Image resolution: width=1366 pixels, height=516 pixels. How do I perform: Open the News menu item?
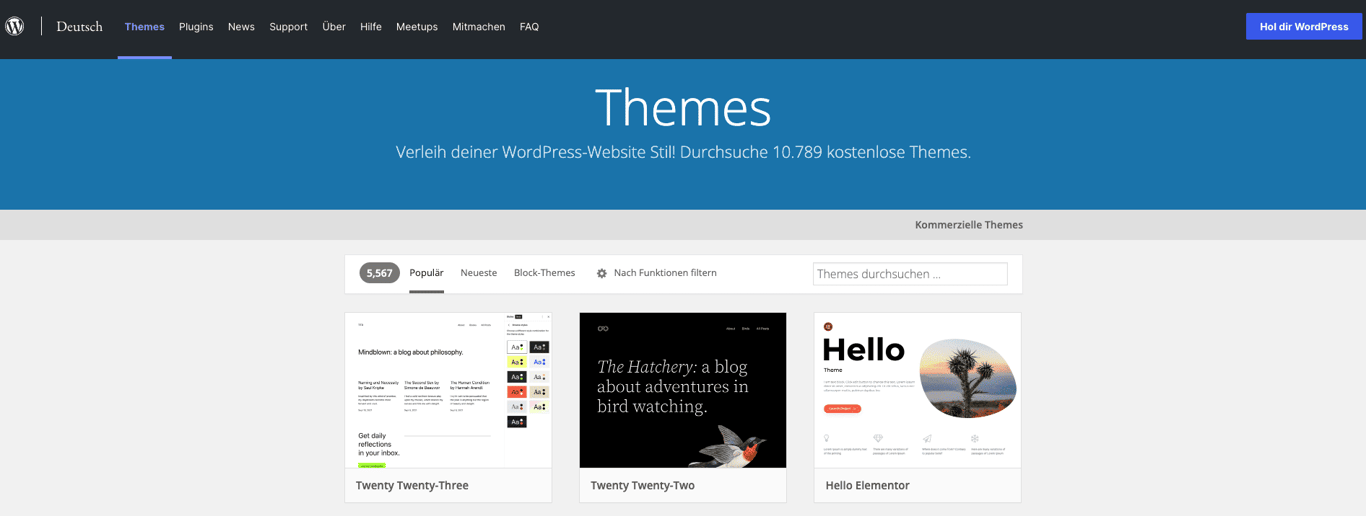[x=241, y=27]
